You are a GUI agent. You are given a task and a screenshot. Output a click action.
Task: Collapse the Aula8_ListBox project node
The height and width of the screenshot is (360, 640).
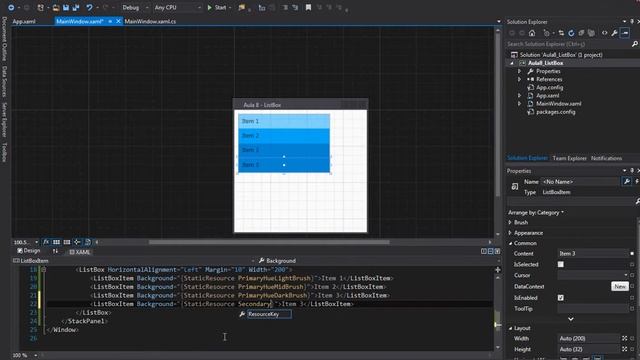coord(512,63)
